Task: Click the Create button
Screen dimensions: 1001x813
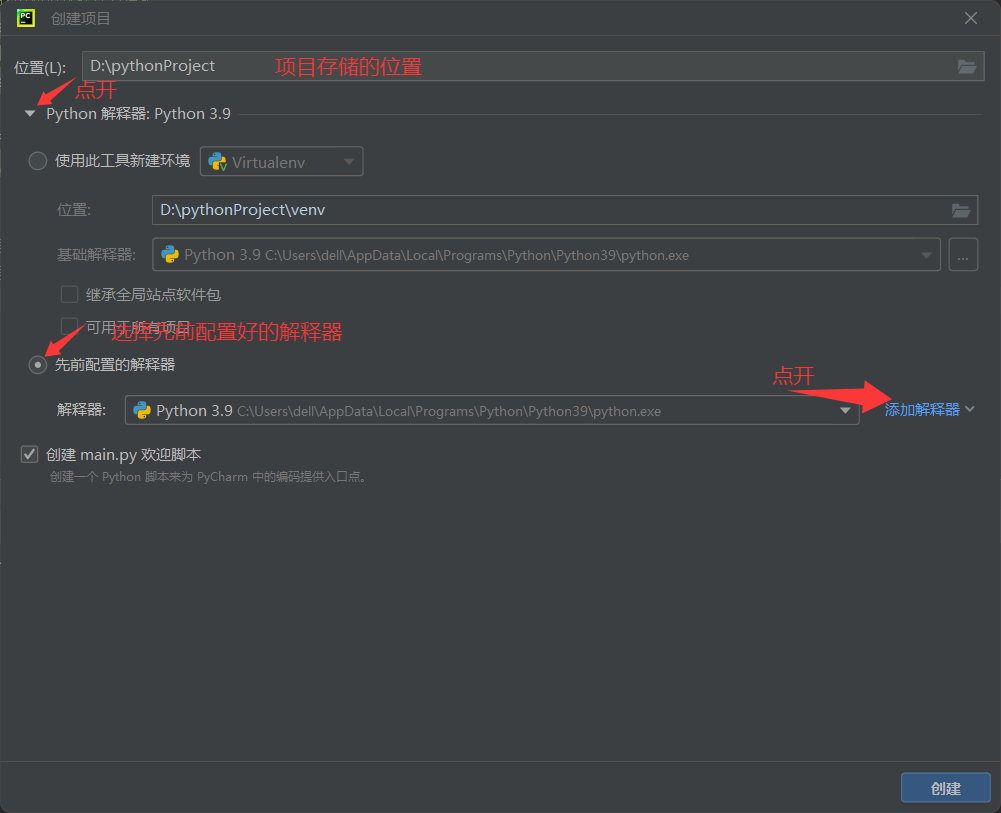Action: [945, 788]
